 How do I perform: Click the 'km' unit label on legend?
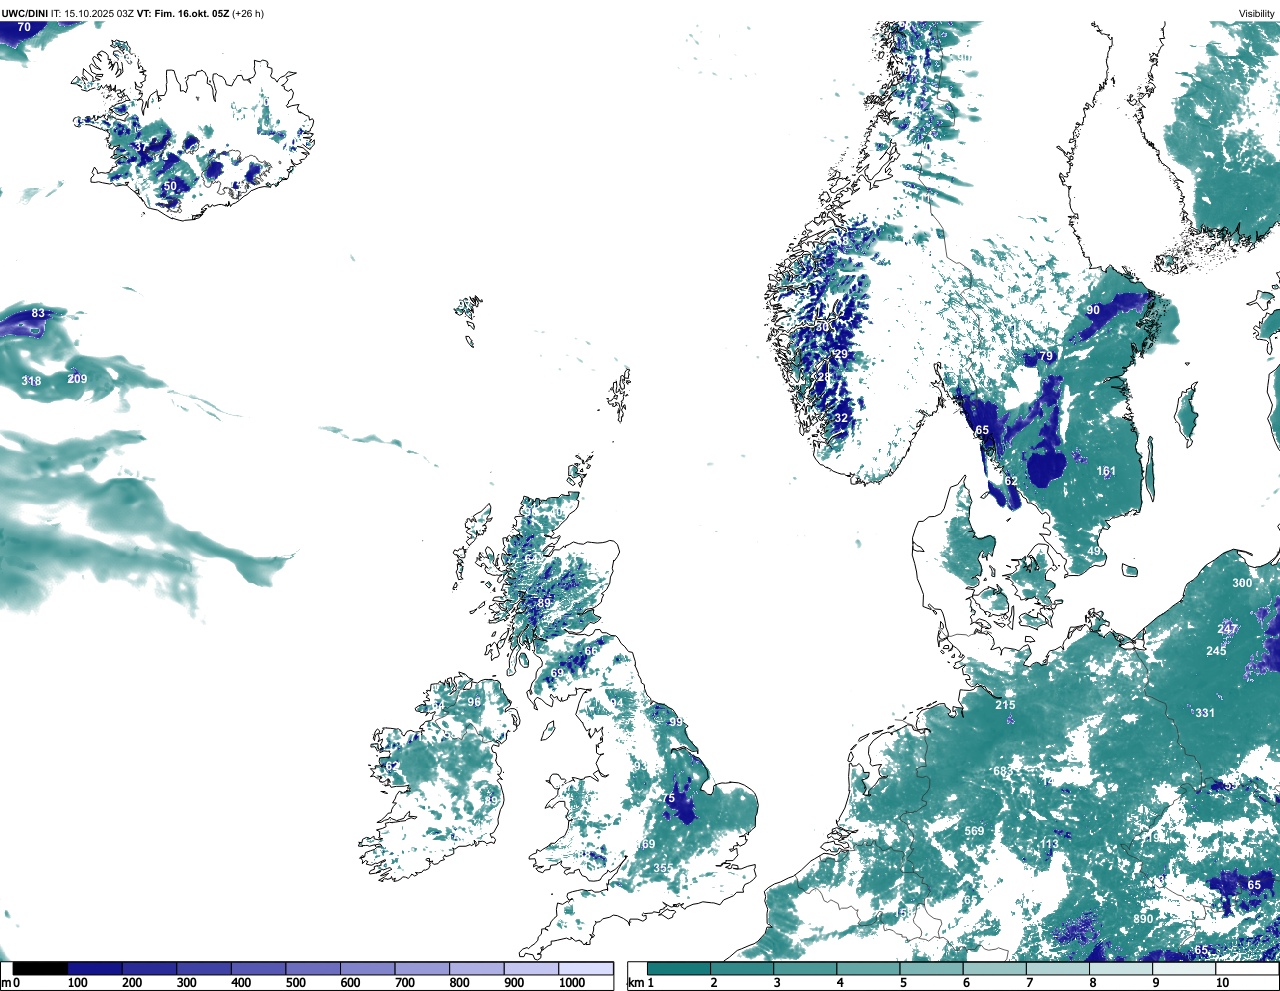636,983
